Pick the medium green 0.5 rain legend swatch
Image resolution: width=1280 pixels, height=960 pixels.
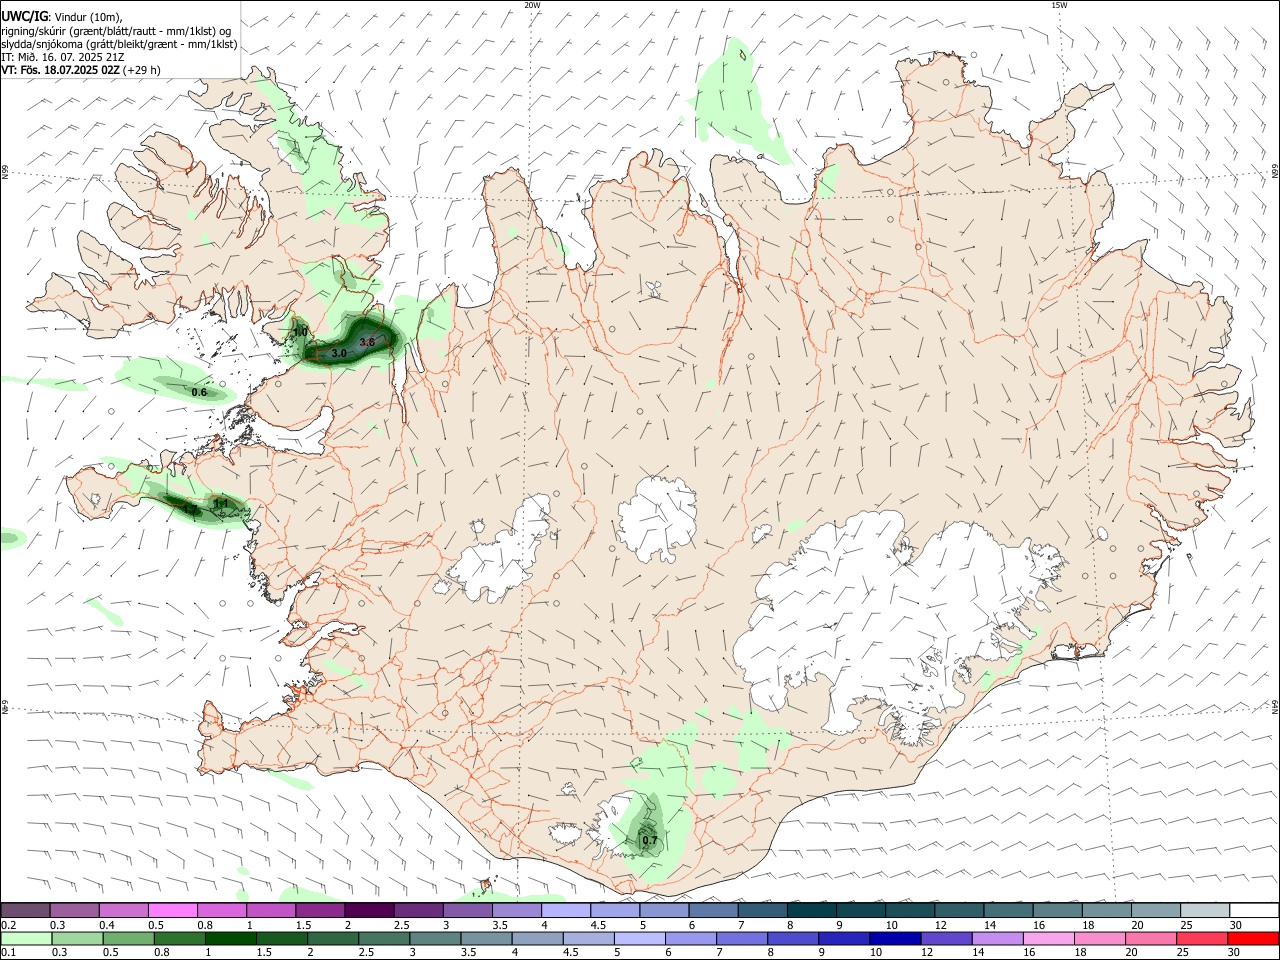[128, 938]
